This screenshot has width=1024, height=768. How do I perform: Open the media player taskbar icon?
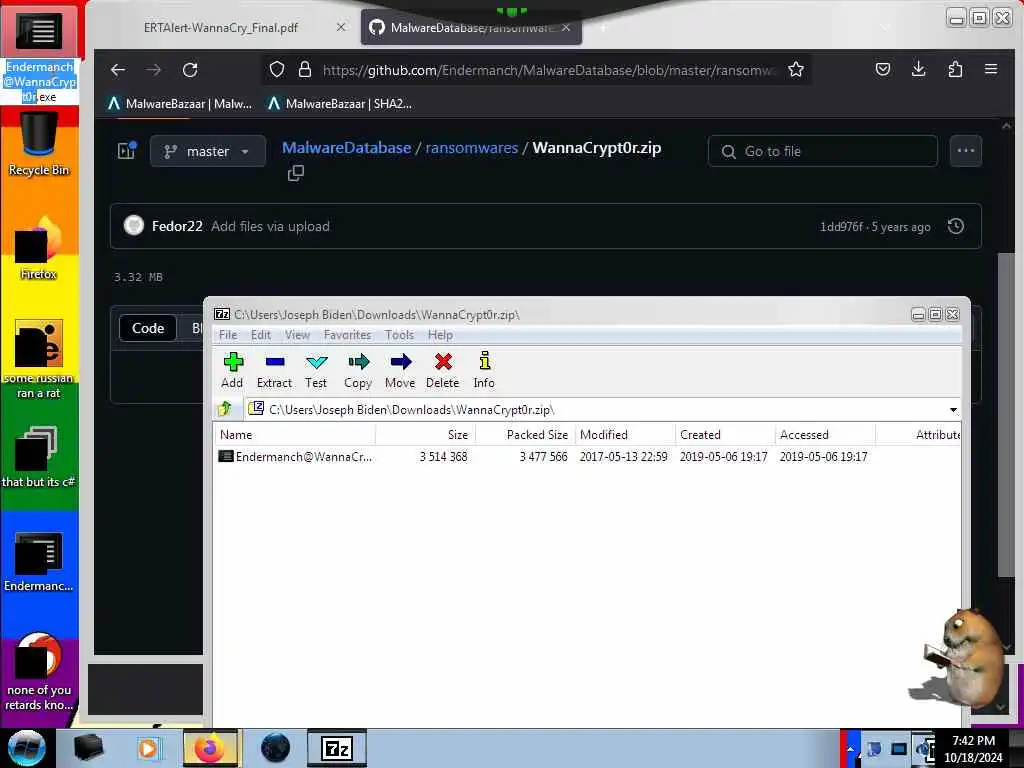148,748
